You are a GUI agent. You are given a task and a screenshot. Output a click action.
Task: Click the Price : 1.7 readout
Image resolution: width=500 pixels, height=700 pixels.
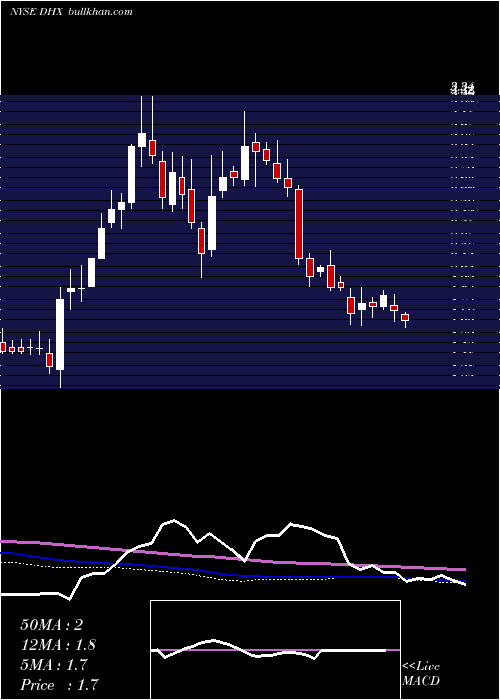[x=59, y=685]
